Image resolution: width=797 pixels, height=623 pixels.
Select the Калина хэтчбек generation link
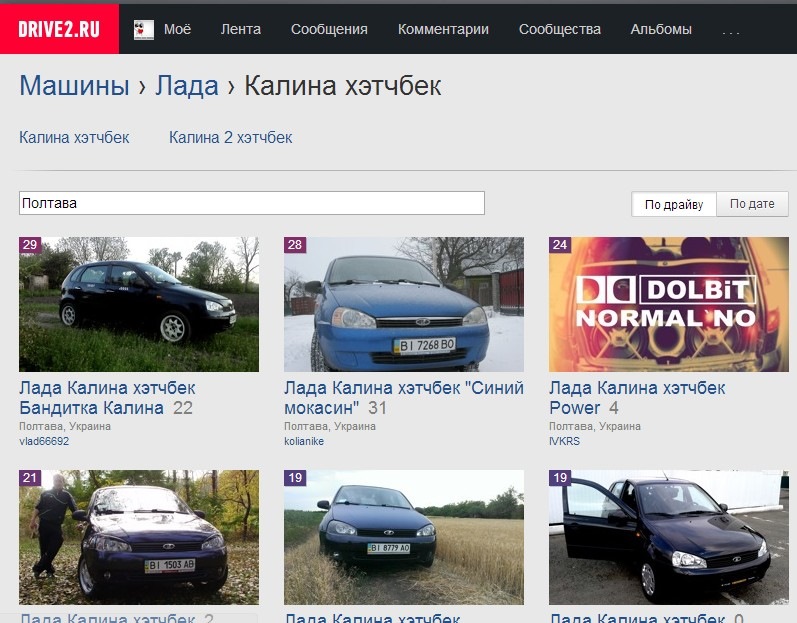click(x=74, y=137)
